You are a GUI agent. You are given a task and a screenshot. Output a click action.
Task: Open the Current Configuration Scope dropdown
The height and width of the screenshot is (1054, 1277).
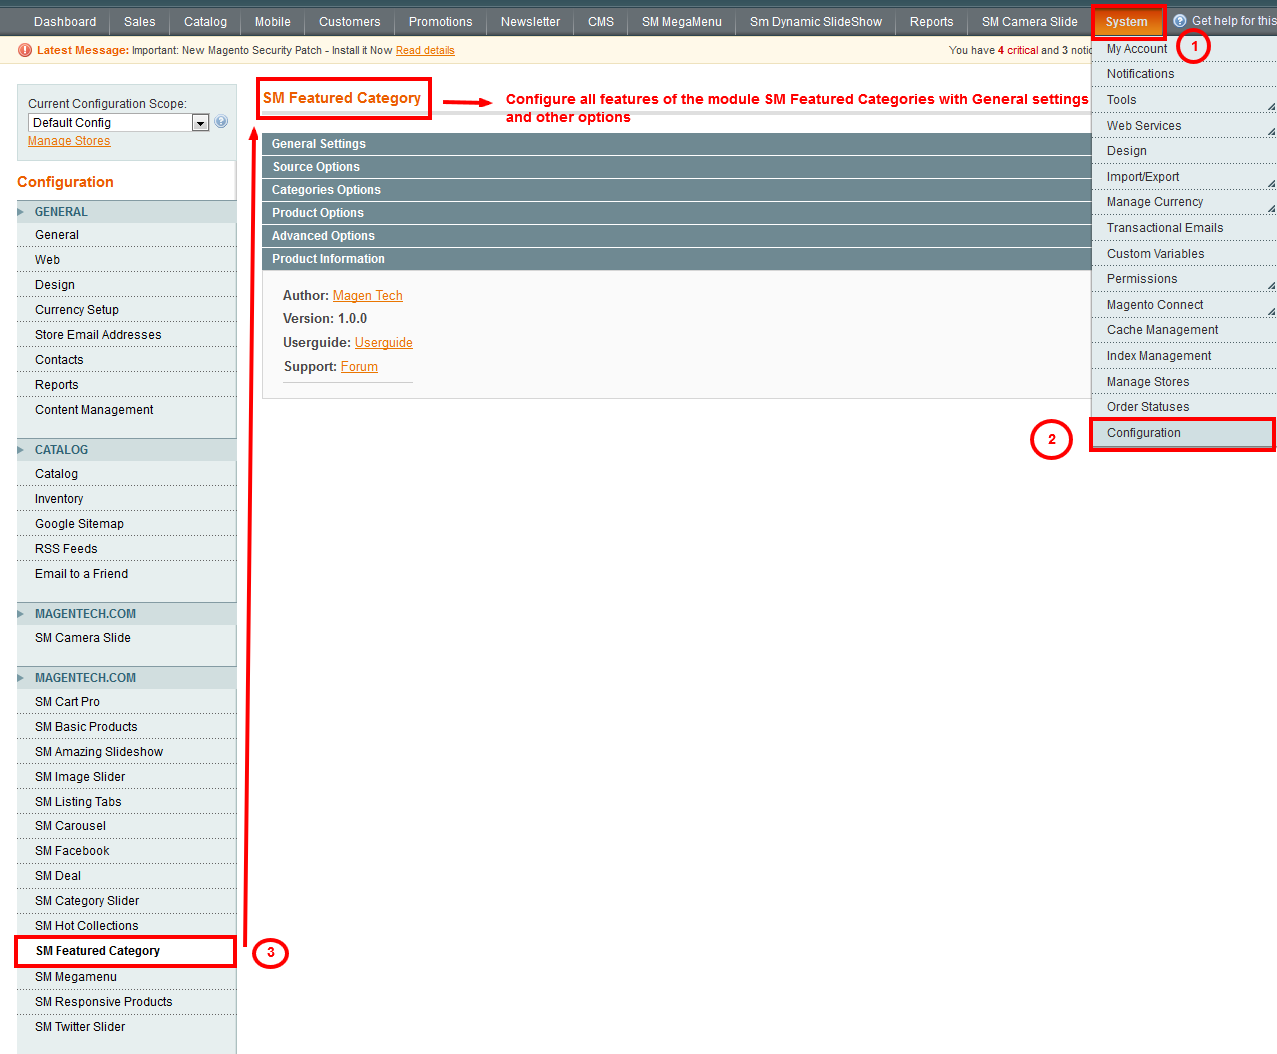[200, 123]
